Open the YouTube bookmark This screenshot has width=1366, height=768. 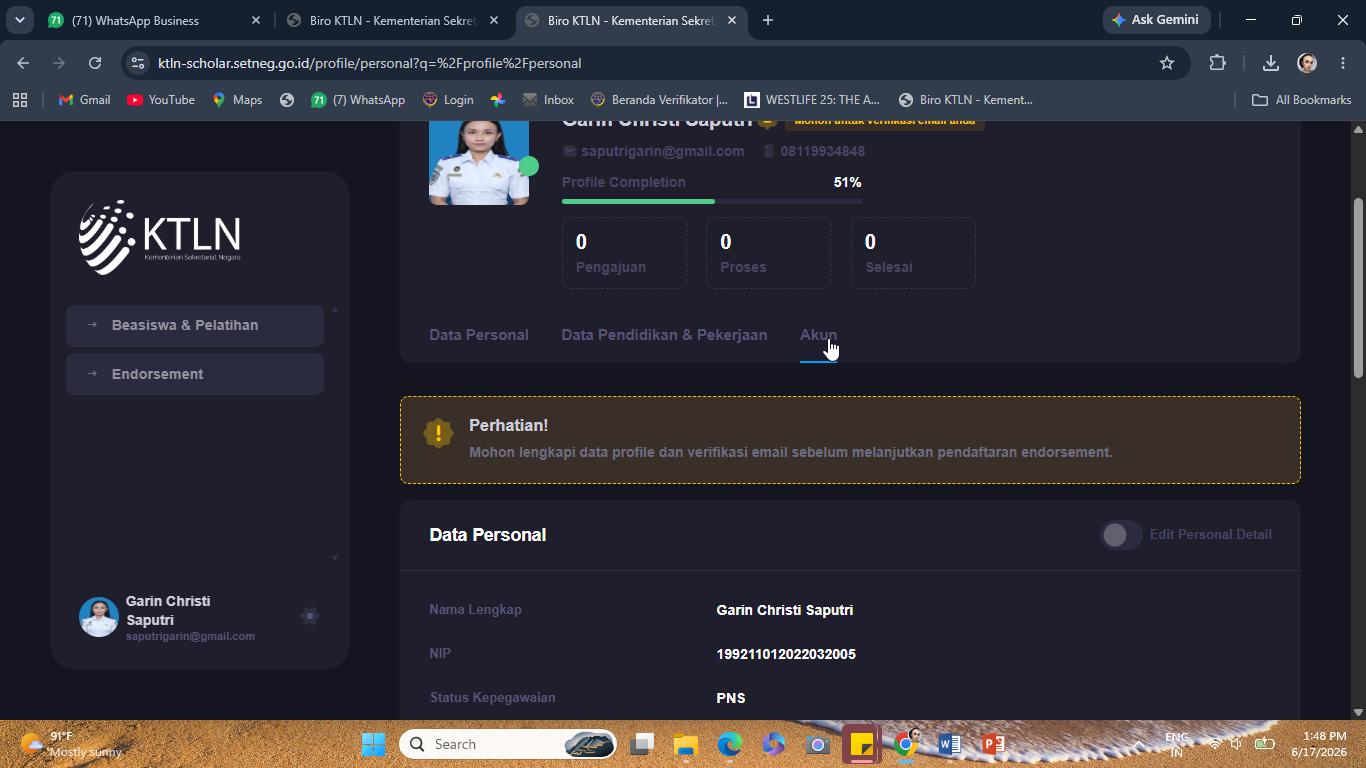click(161, 100)
